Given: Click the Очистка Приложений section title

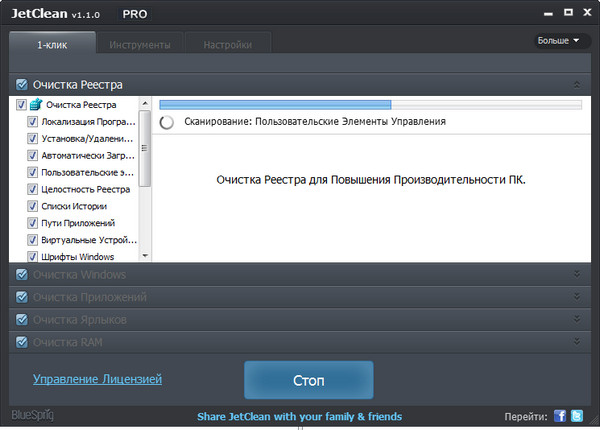Looking at the screenshot, I should [90, 297].
